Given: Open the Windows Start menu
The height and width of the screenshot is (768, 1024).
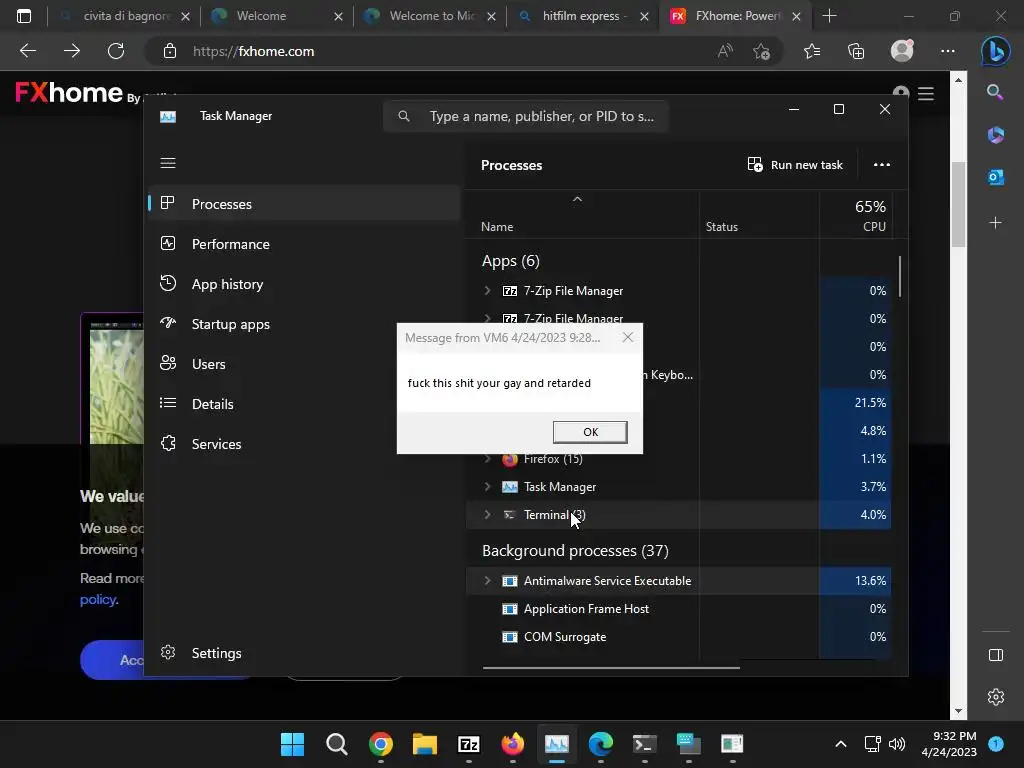Looking at the screenshot, I should point(292,744).
